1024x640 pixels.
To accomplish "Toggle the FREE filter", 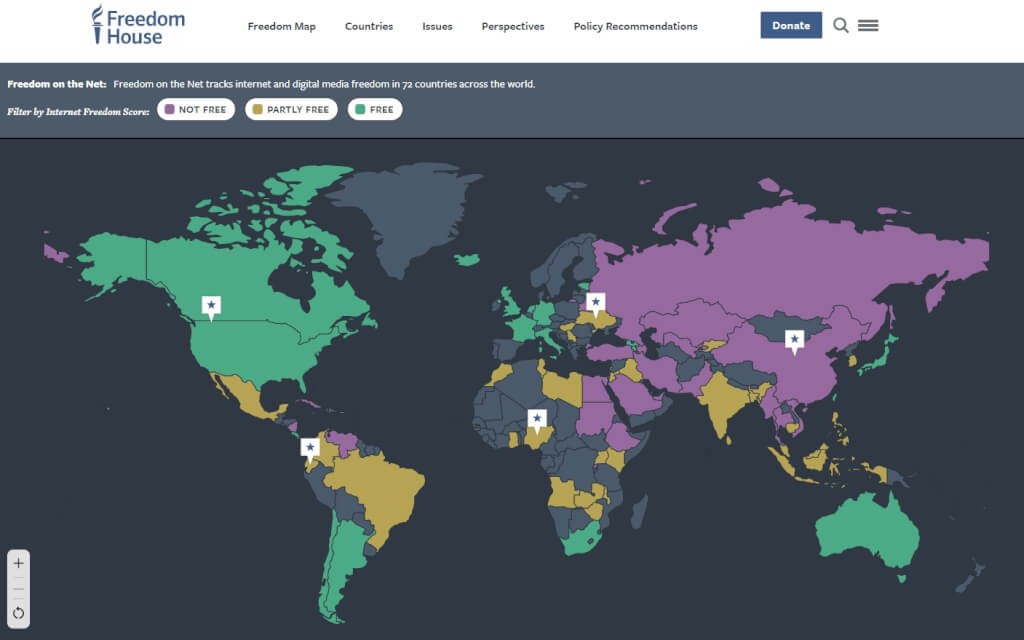I will (375, 110).
